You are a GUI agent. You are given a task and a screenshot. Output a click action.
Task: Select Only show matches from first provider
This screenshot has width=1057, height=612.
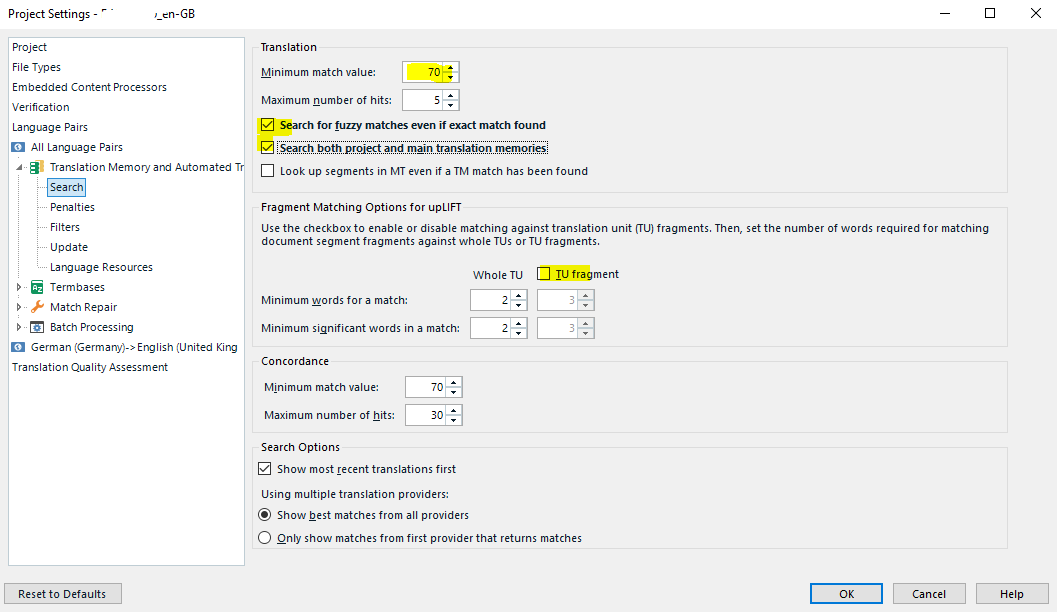pyautogui.click(x=265, y=538)
